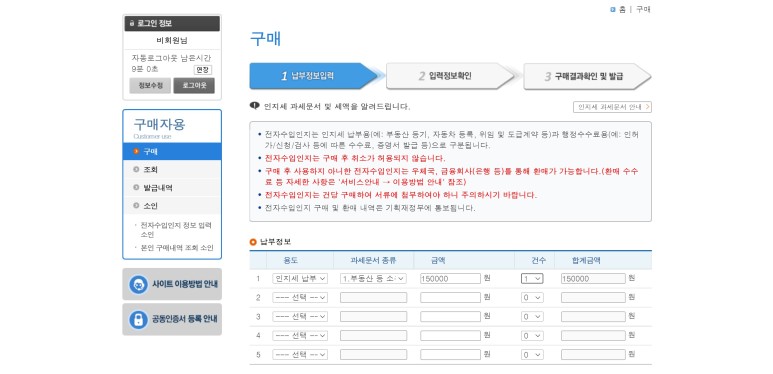Open row 5 용도 선택 dropdown
This screenshot has width=773, height=374.
coord(300,354)
